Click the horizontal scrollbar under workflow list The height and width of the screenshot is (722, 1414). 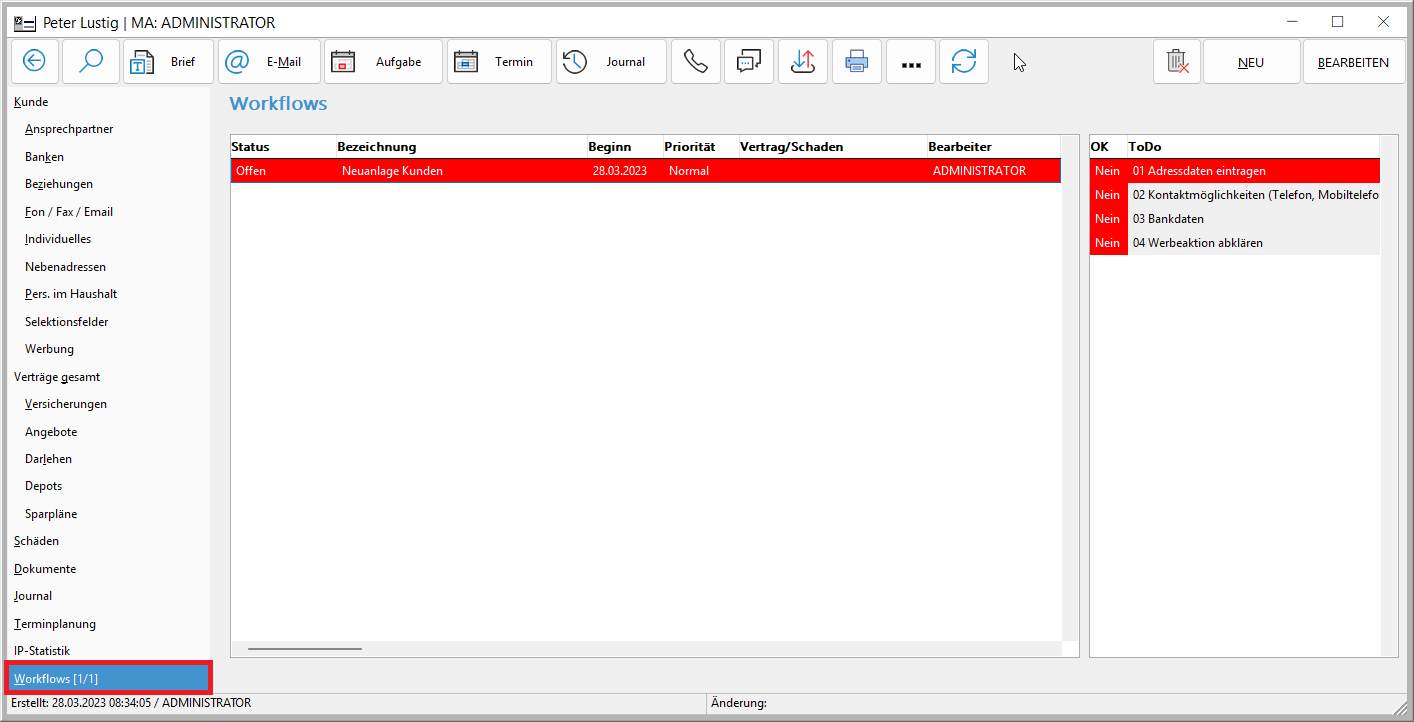[x=305, y=648]
